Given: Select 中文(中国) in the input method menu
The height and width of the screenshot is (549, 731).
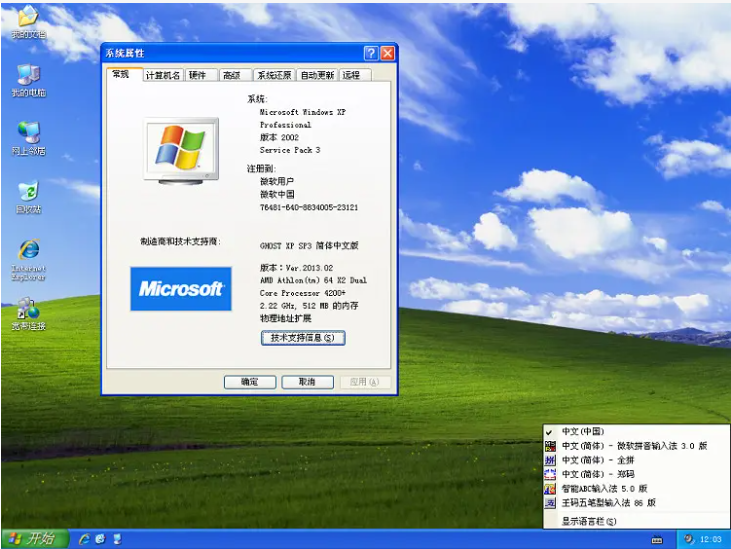Looking at the screenshot, I should point(582,431).
